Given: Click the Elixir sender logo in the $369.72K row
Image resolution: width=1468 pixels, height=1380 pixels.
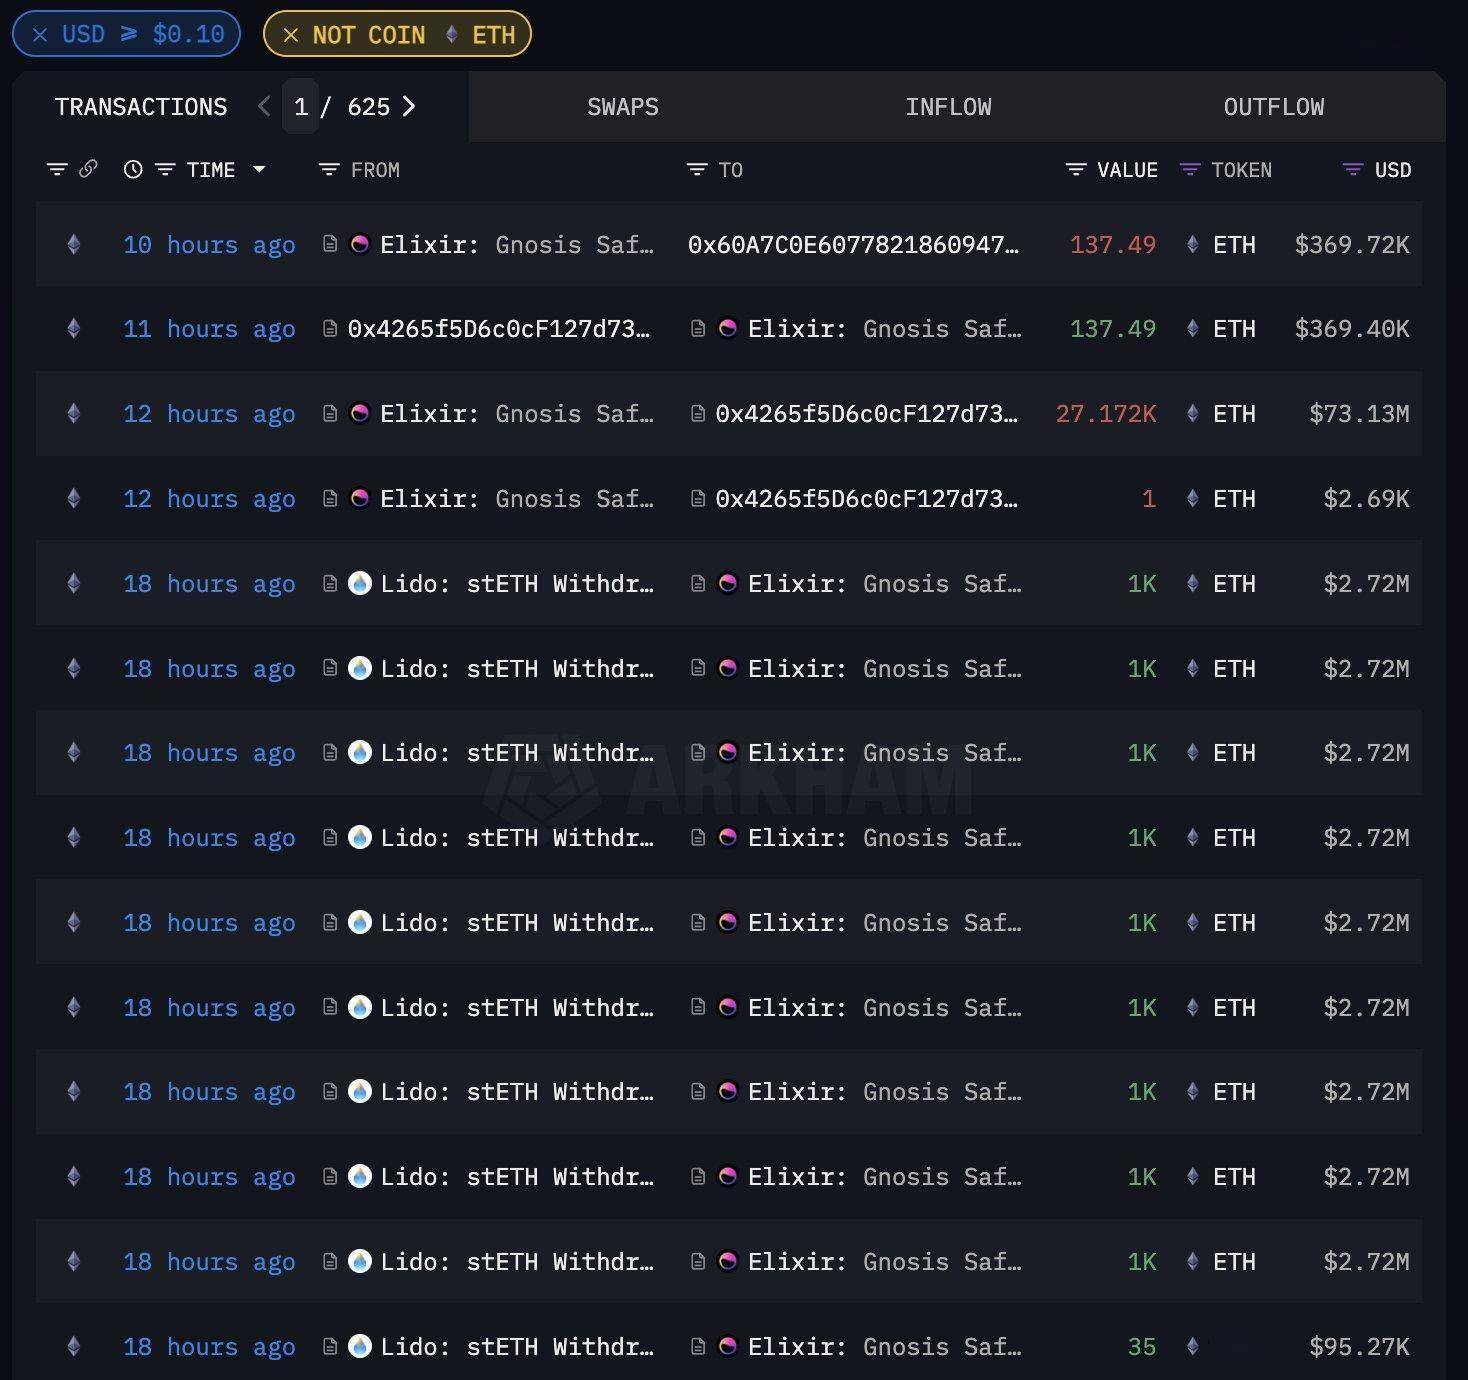Looking at the screenshot, I should pos(360,243).
